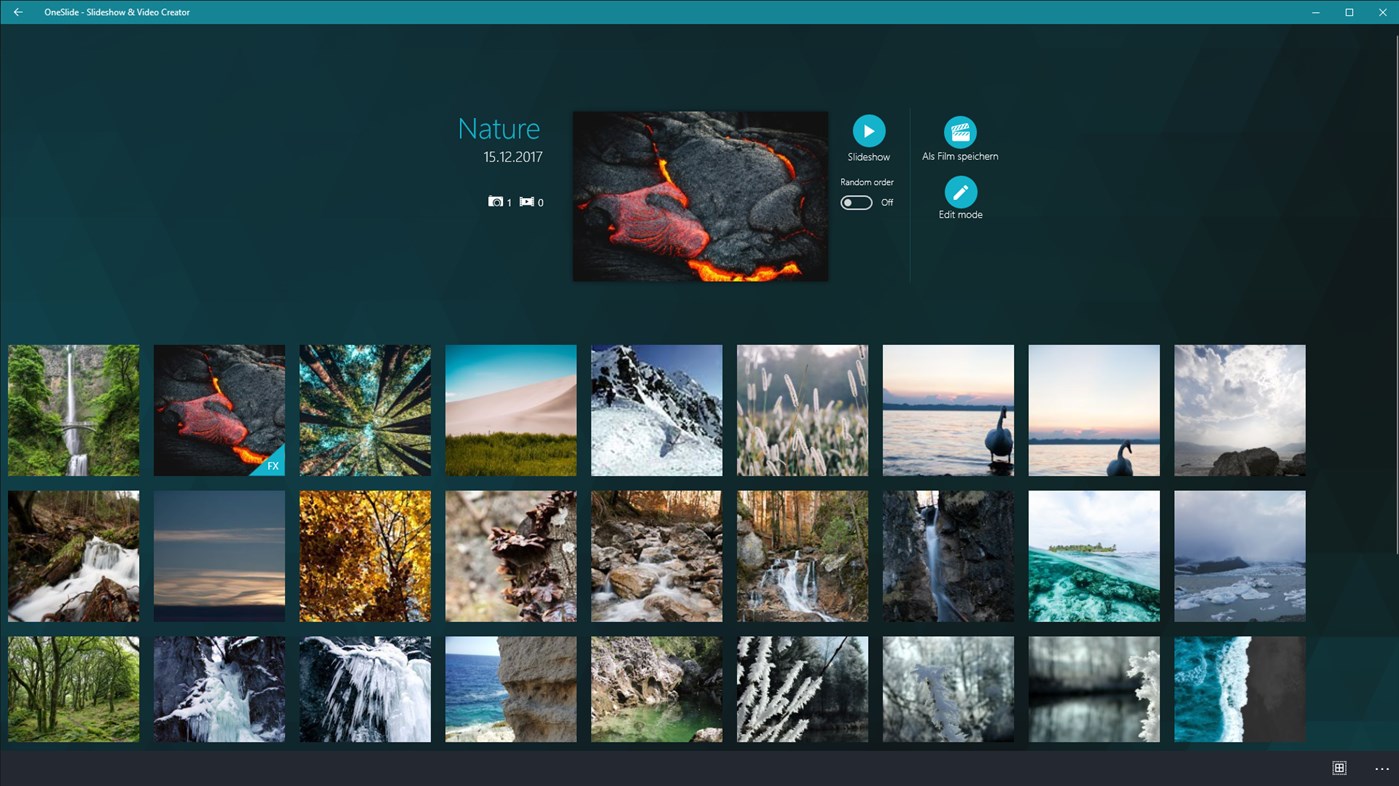Click the album date 15.12.2017
Image resolution: width=1399 pixels, height=786 pixels.
(x=511, y=156)
